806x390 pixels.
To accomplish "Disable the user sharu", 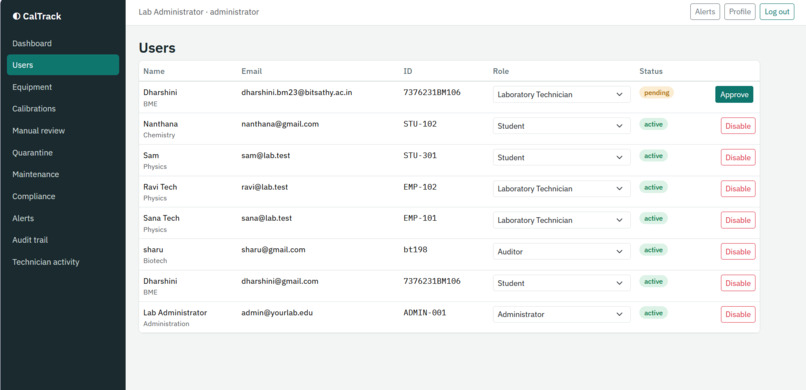I will coord(738,252).
